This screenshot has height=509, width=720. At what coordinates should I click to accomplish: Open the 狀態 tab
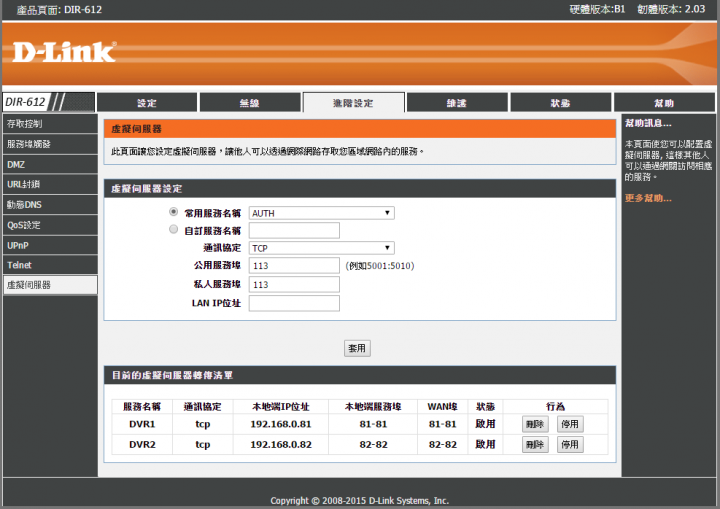(561, 102)
